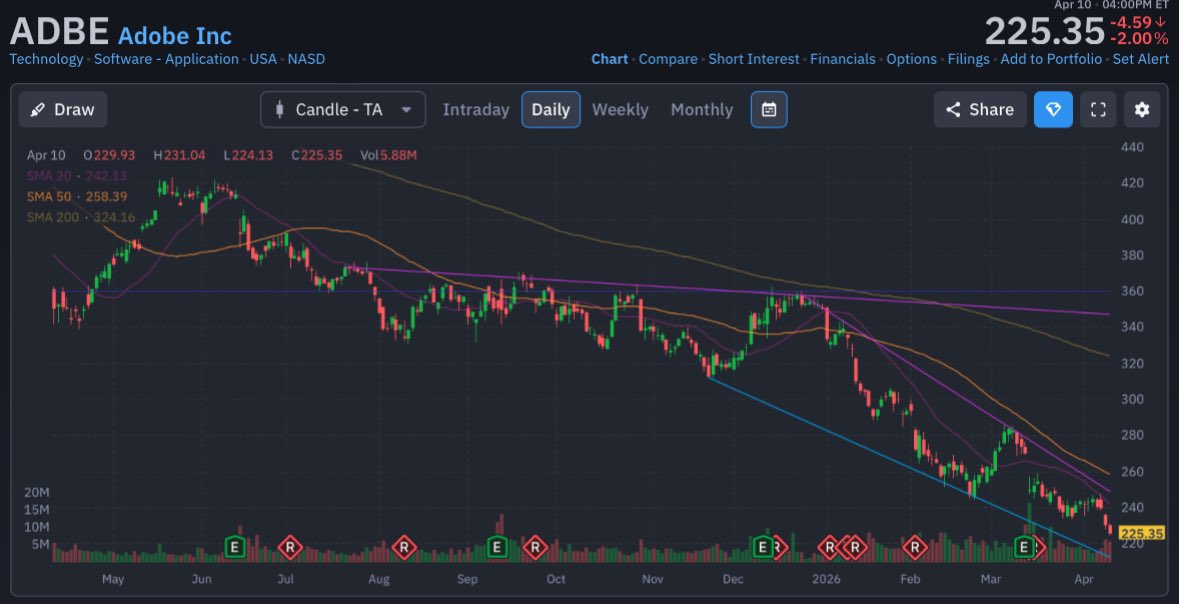Viewport: 1179px width, 604px height.
Task: Click Add to Portfolio
Action: pos(1051,59)
